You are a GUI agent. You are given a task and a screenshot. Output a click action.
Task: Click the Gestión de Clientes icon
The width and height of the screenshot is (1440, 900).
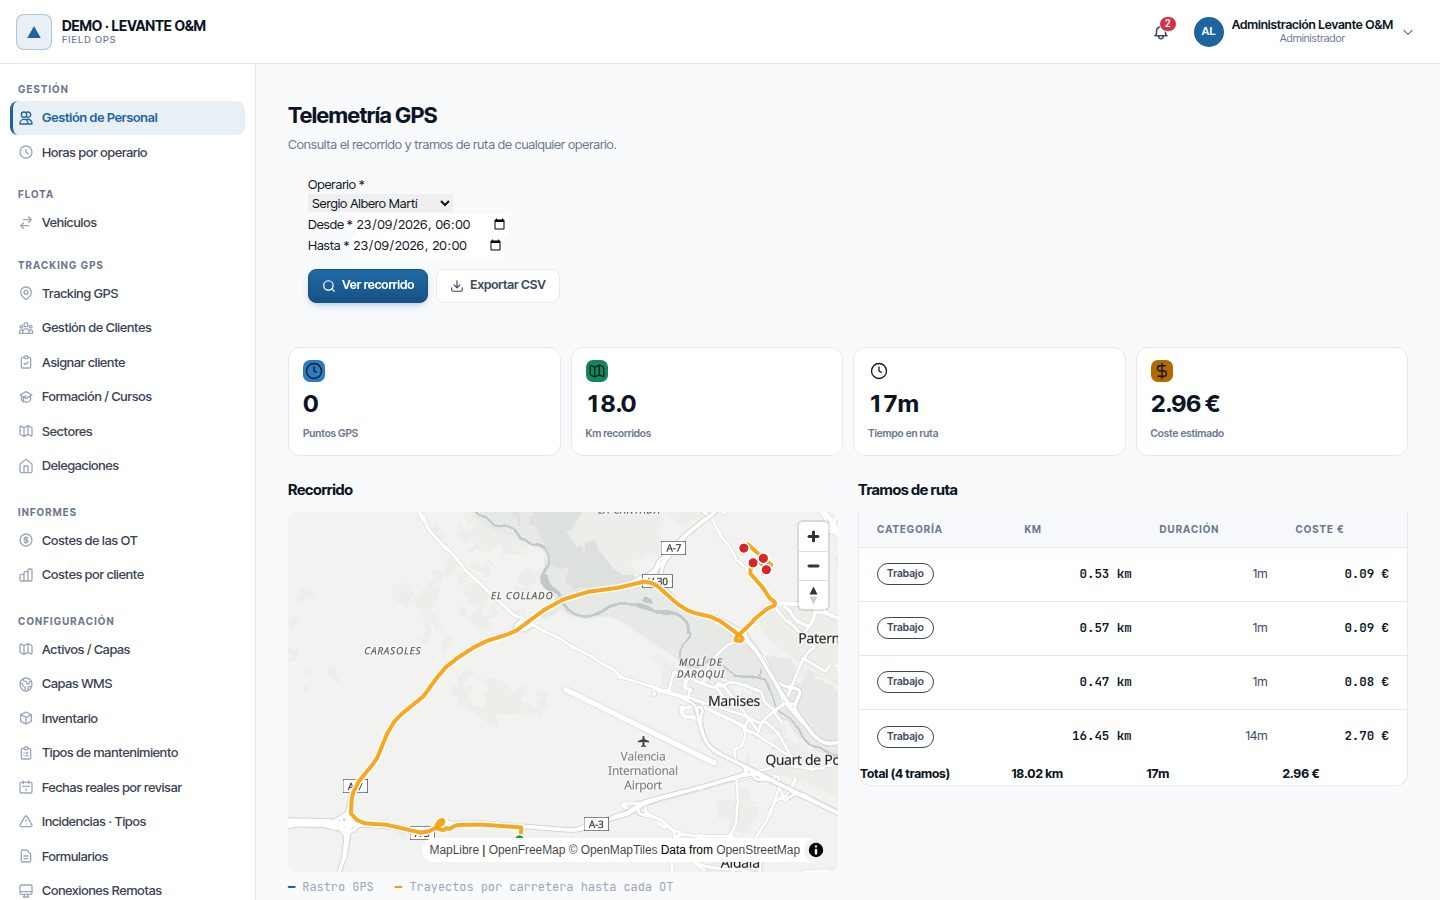tap(26, 328)
